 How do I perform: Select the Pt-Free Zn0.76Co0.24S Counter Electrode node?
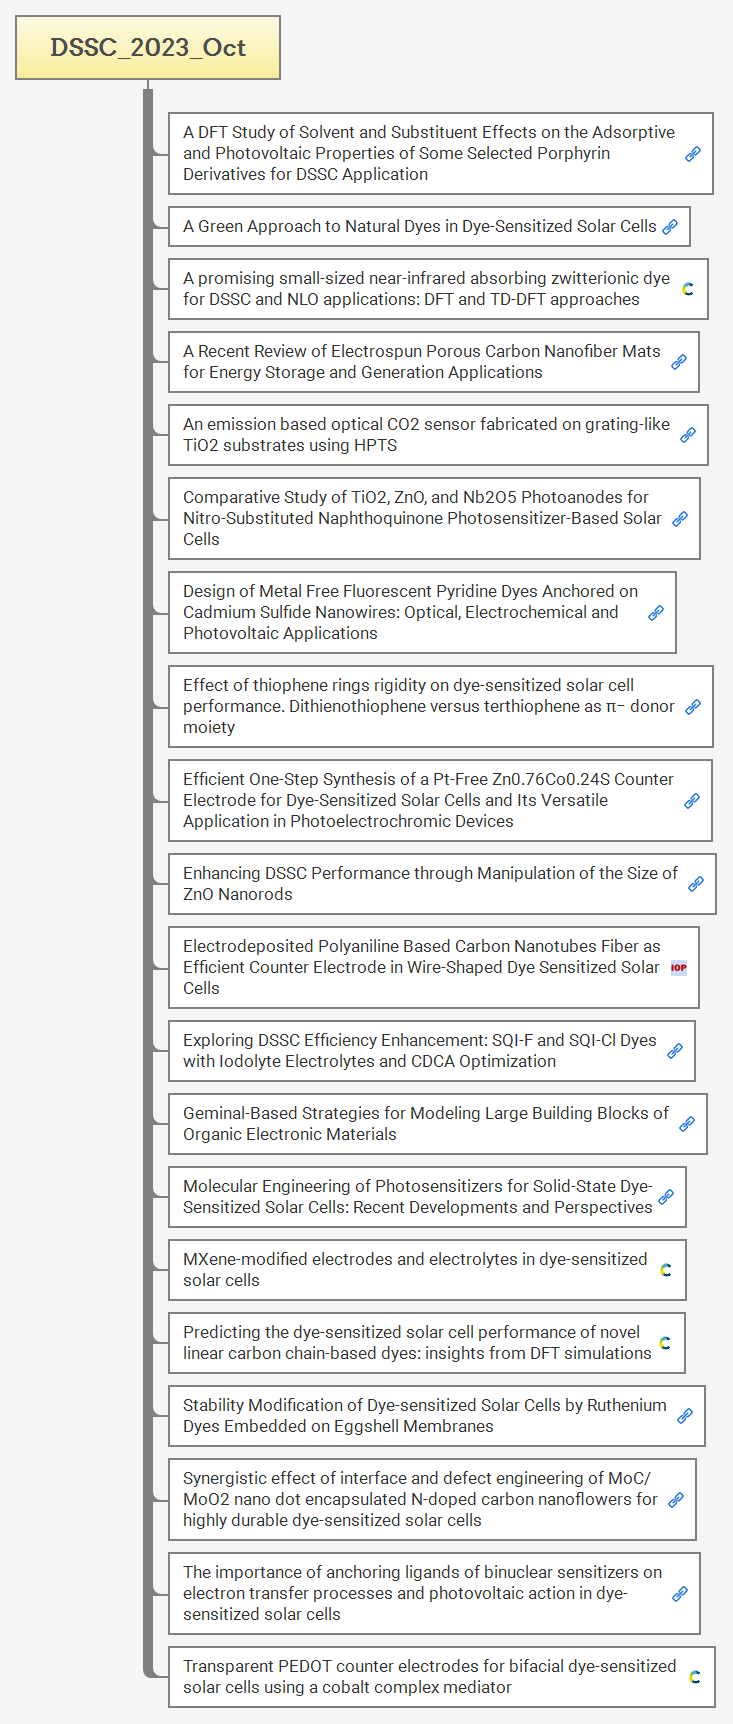point(428,800)
